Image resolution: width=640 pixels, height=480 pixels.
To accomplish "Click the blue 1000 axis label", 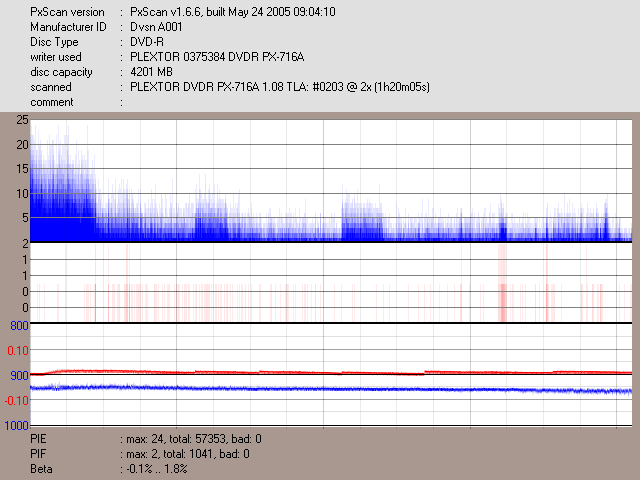I will (x=17, y=426).
